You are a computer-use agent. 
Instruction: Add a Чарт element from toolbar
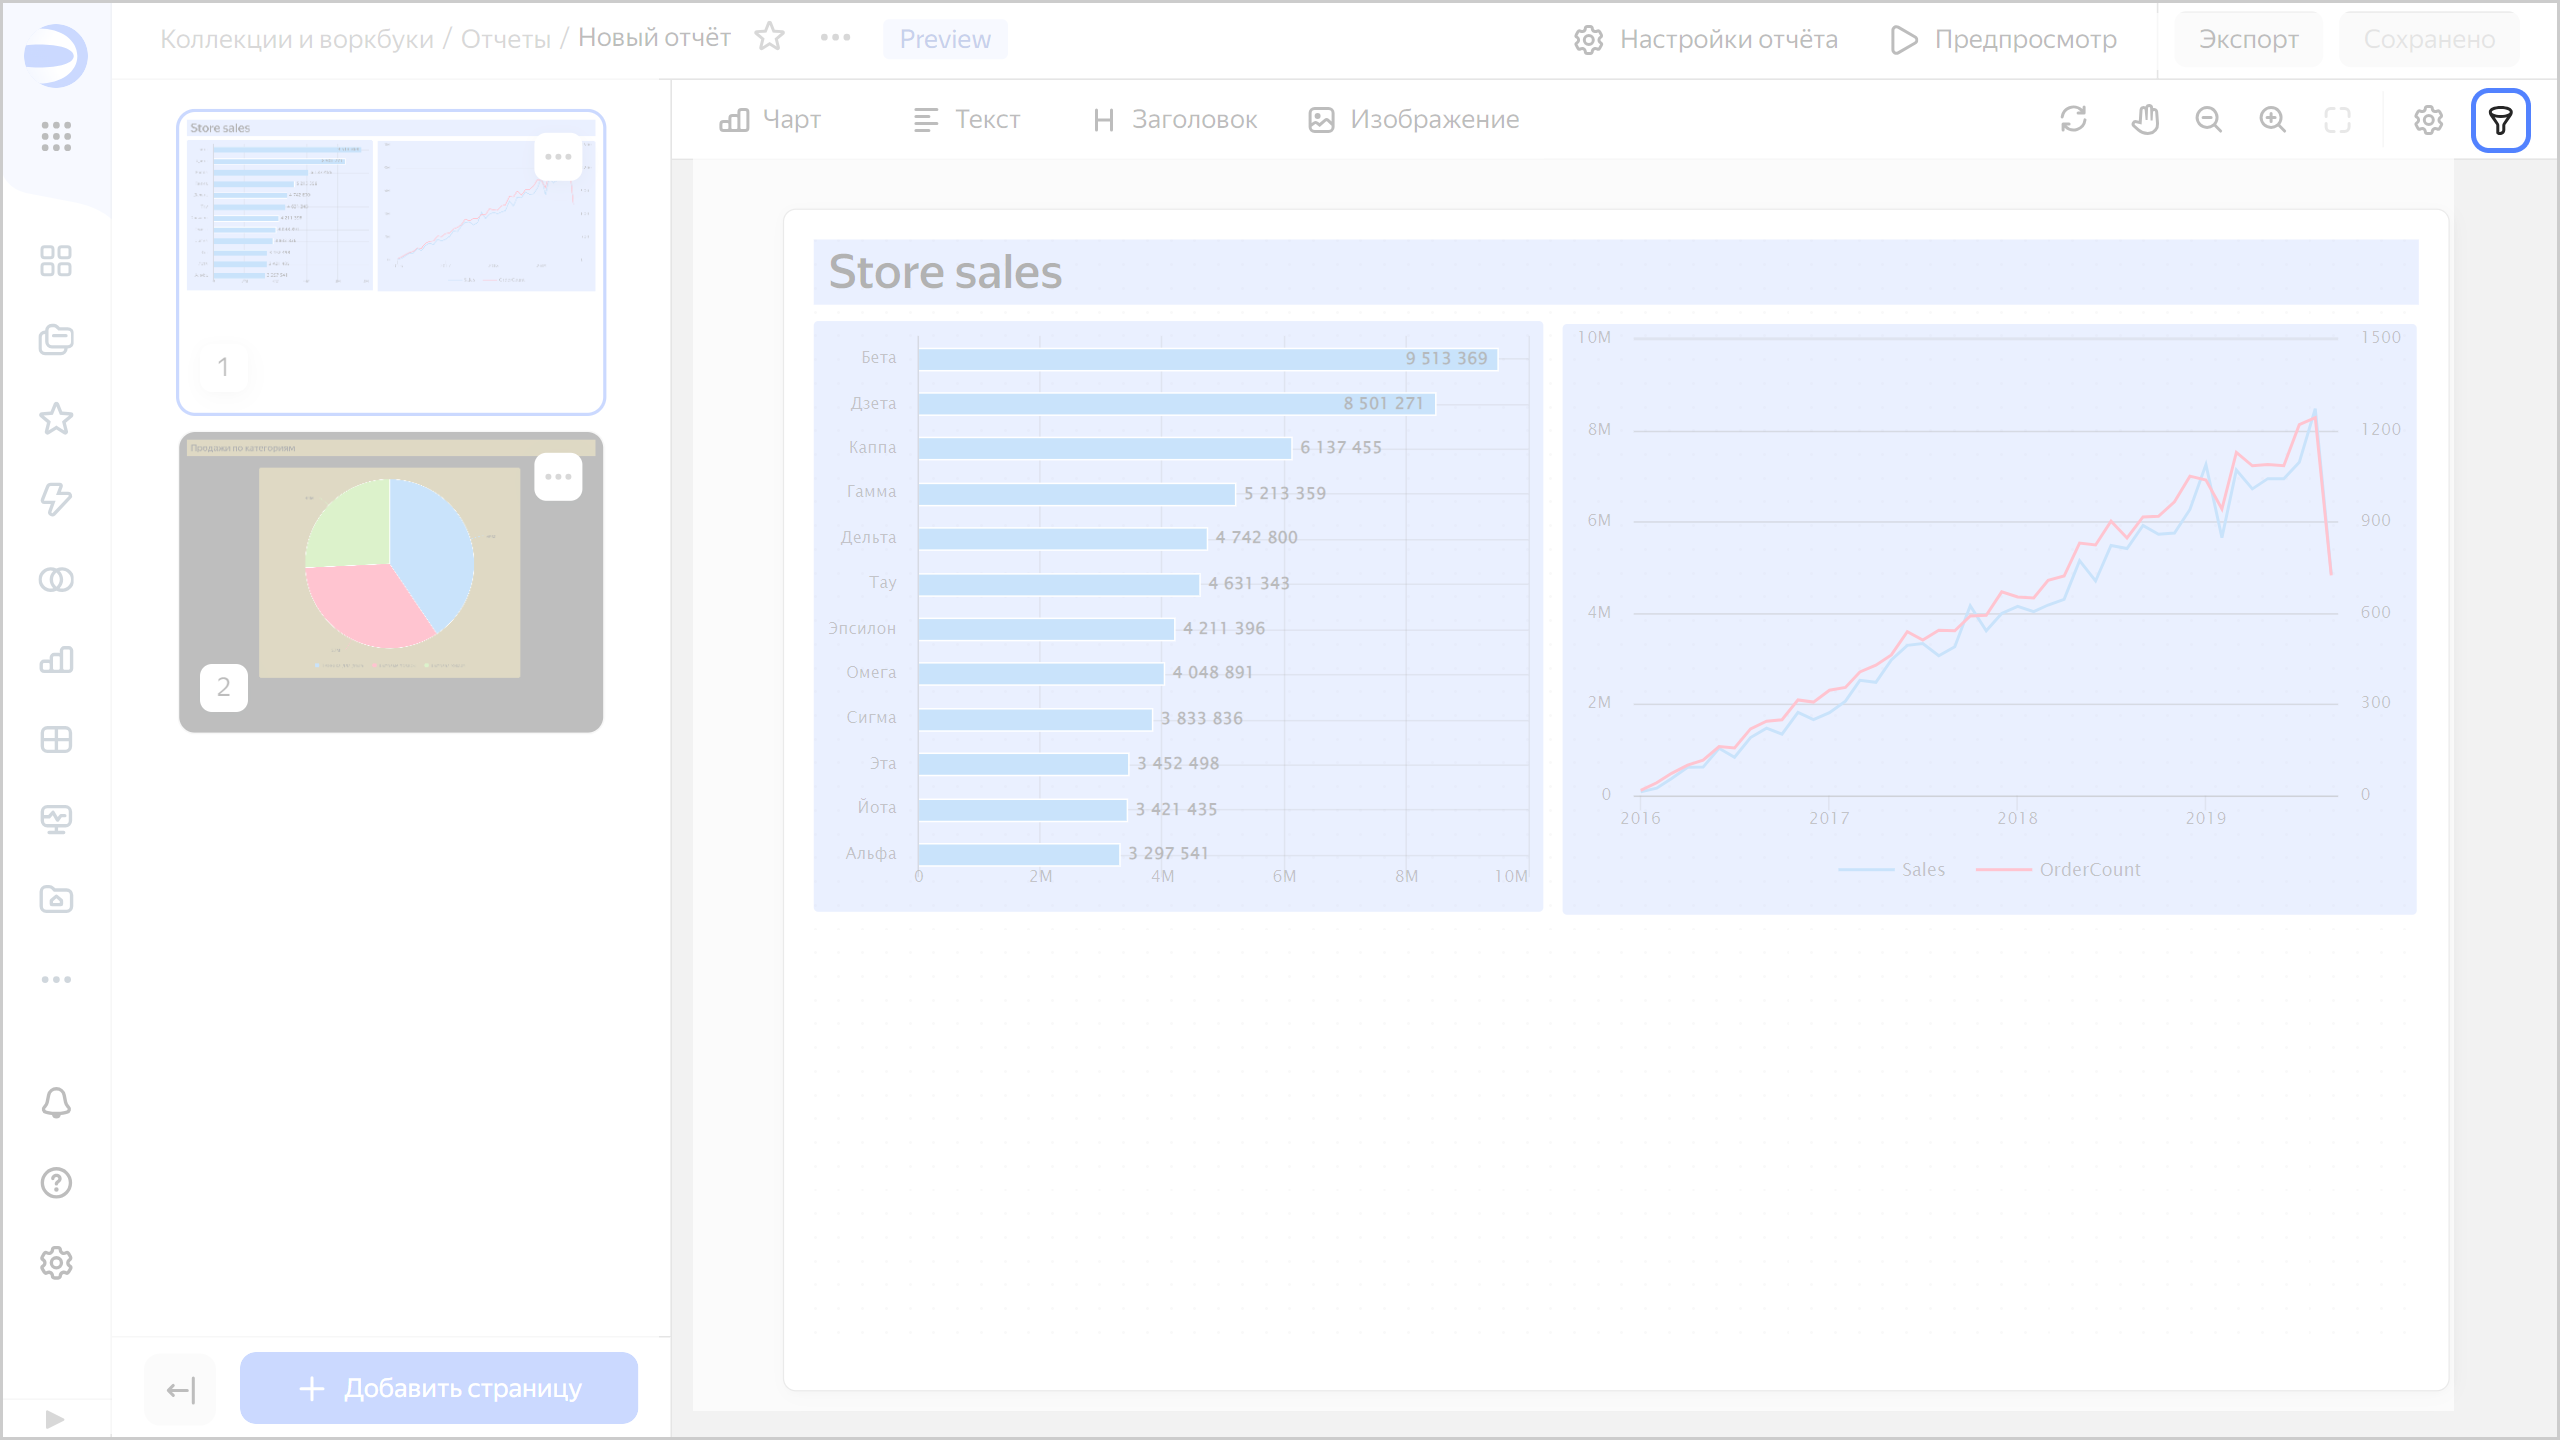pyautogui.click(x=770, y=120)
